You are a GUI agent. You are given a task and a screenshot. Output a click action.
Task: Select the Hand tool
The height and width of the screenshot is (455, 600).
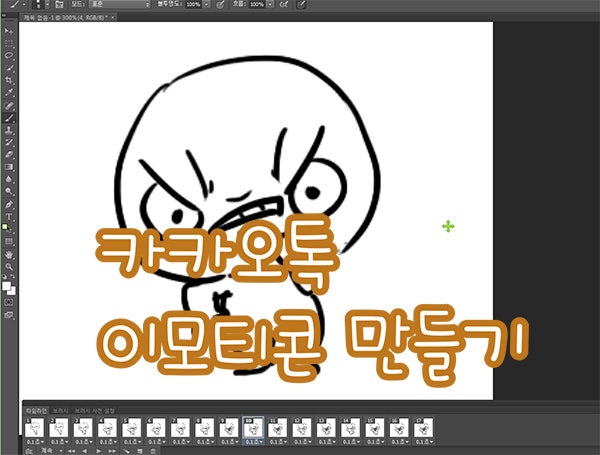pyautogui.click(x=8, y=254)
